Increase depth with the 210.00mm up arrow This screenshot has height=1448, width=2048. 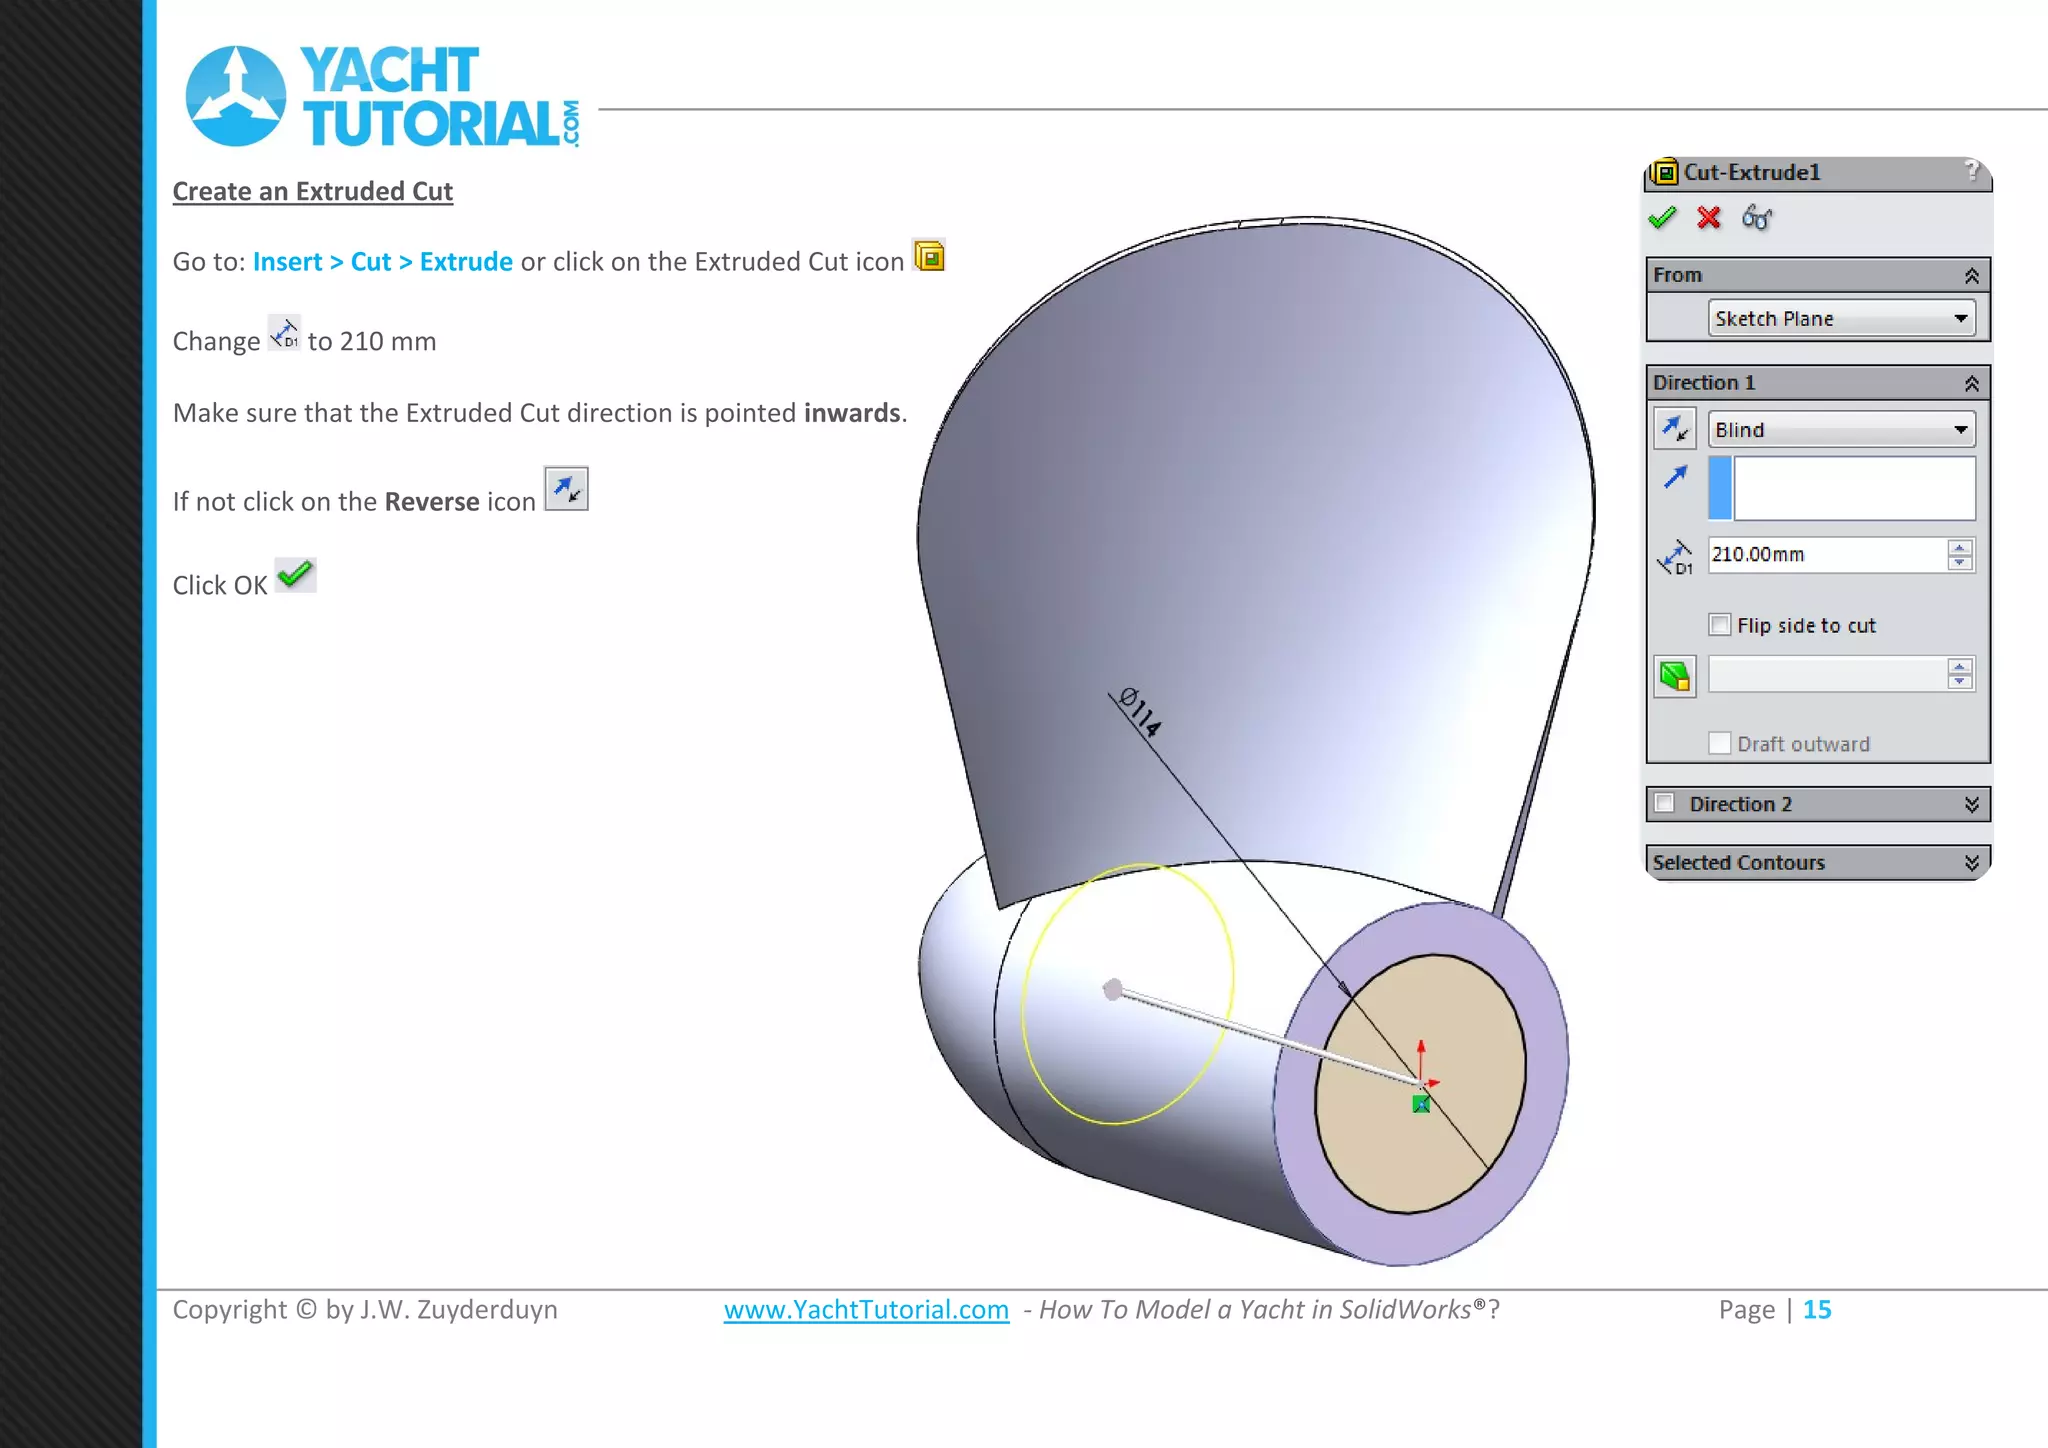(1960, 547)
